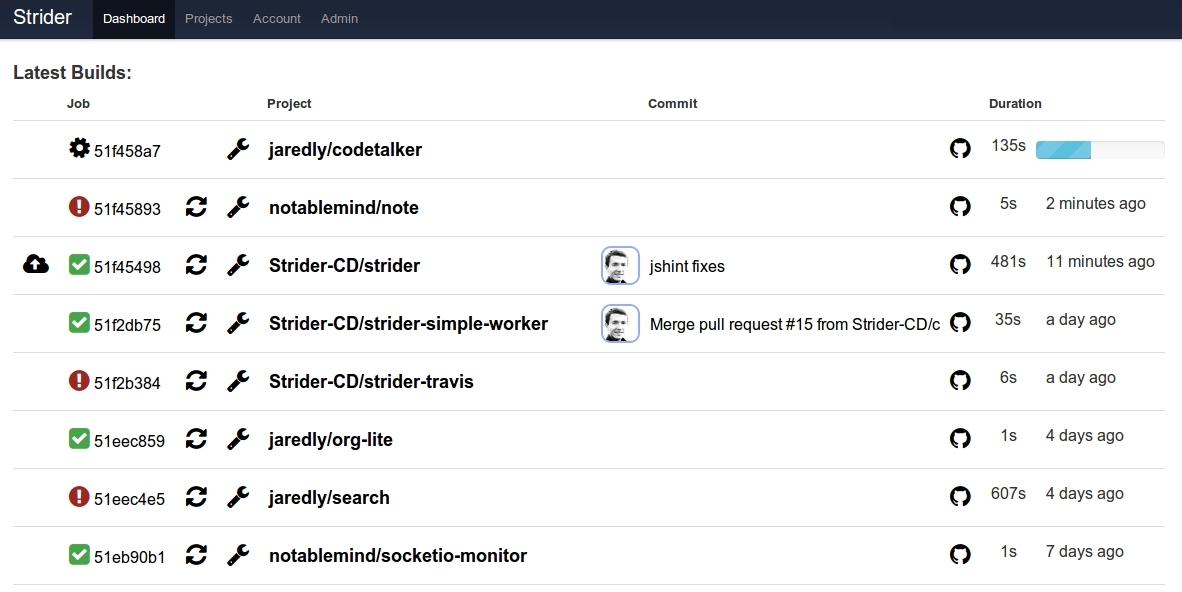
Task: Open the wrench config for jaredly/codetalker
Action: pos(238,149)
